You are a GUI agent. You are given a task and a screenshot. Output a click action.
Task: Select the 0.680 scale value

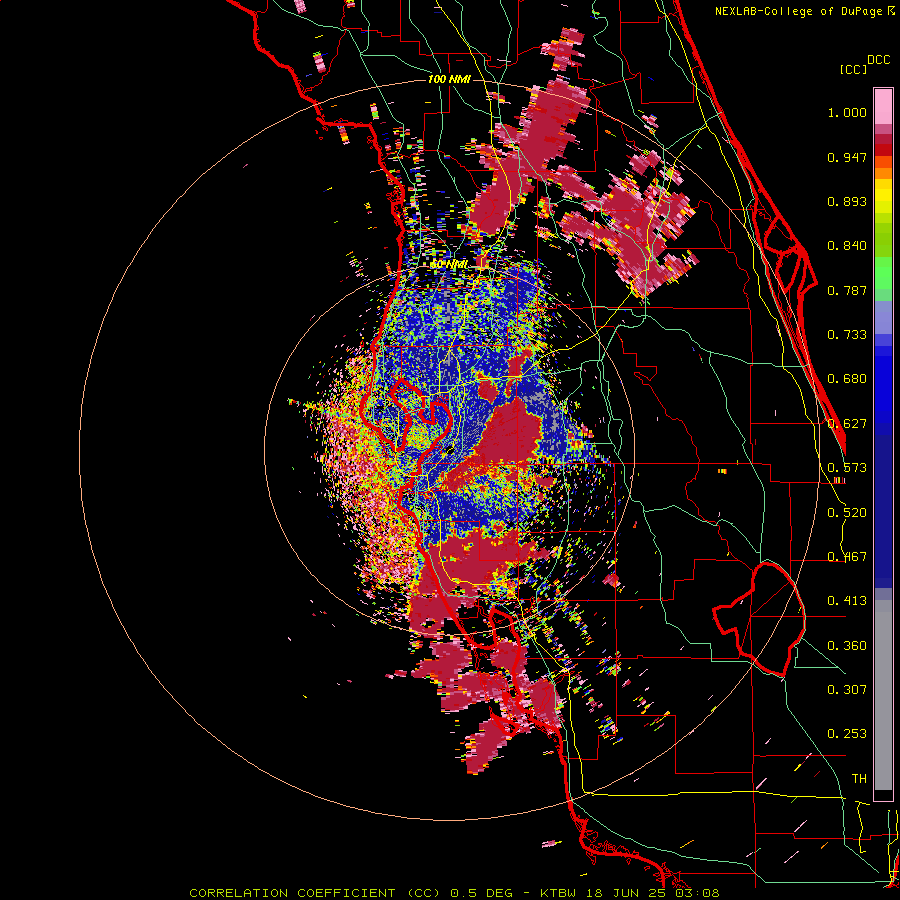click(x=847, y=379)
